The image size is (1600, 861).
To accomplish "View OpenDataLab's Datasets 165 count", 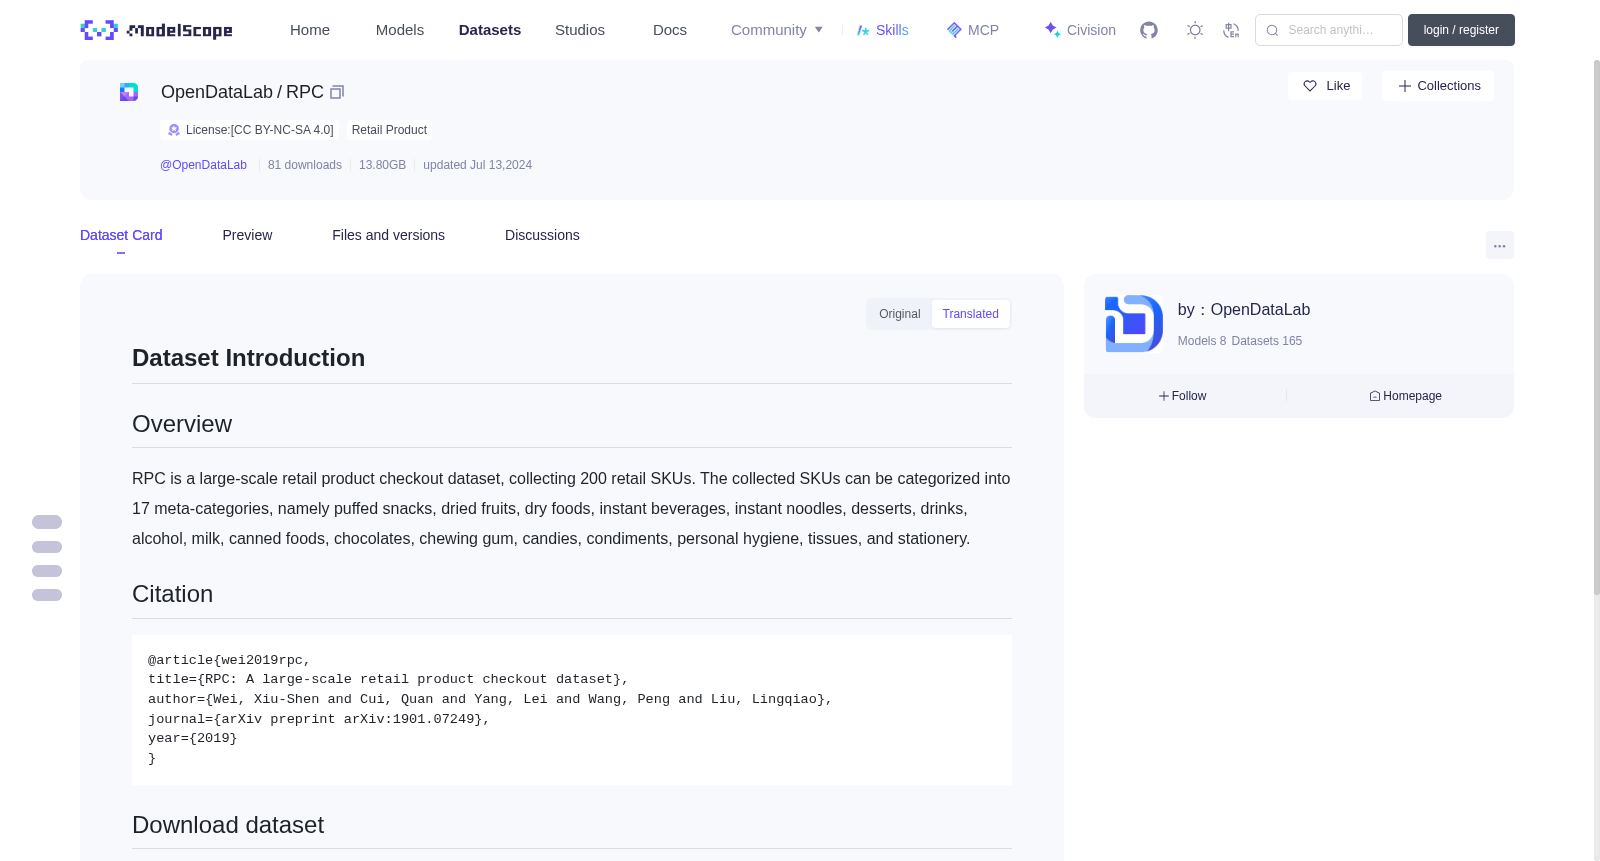I will tap(1267, 341).
